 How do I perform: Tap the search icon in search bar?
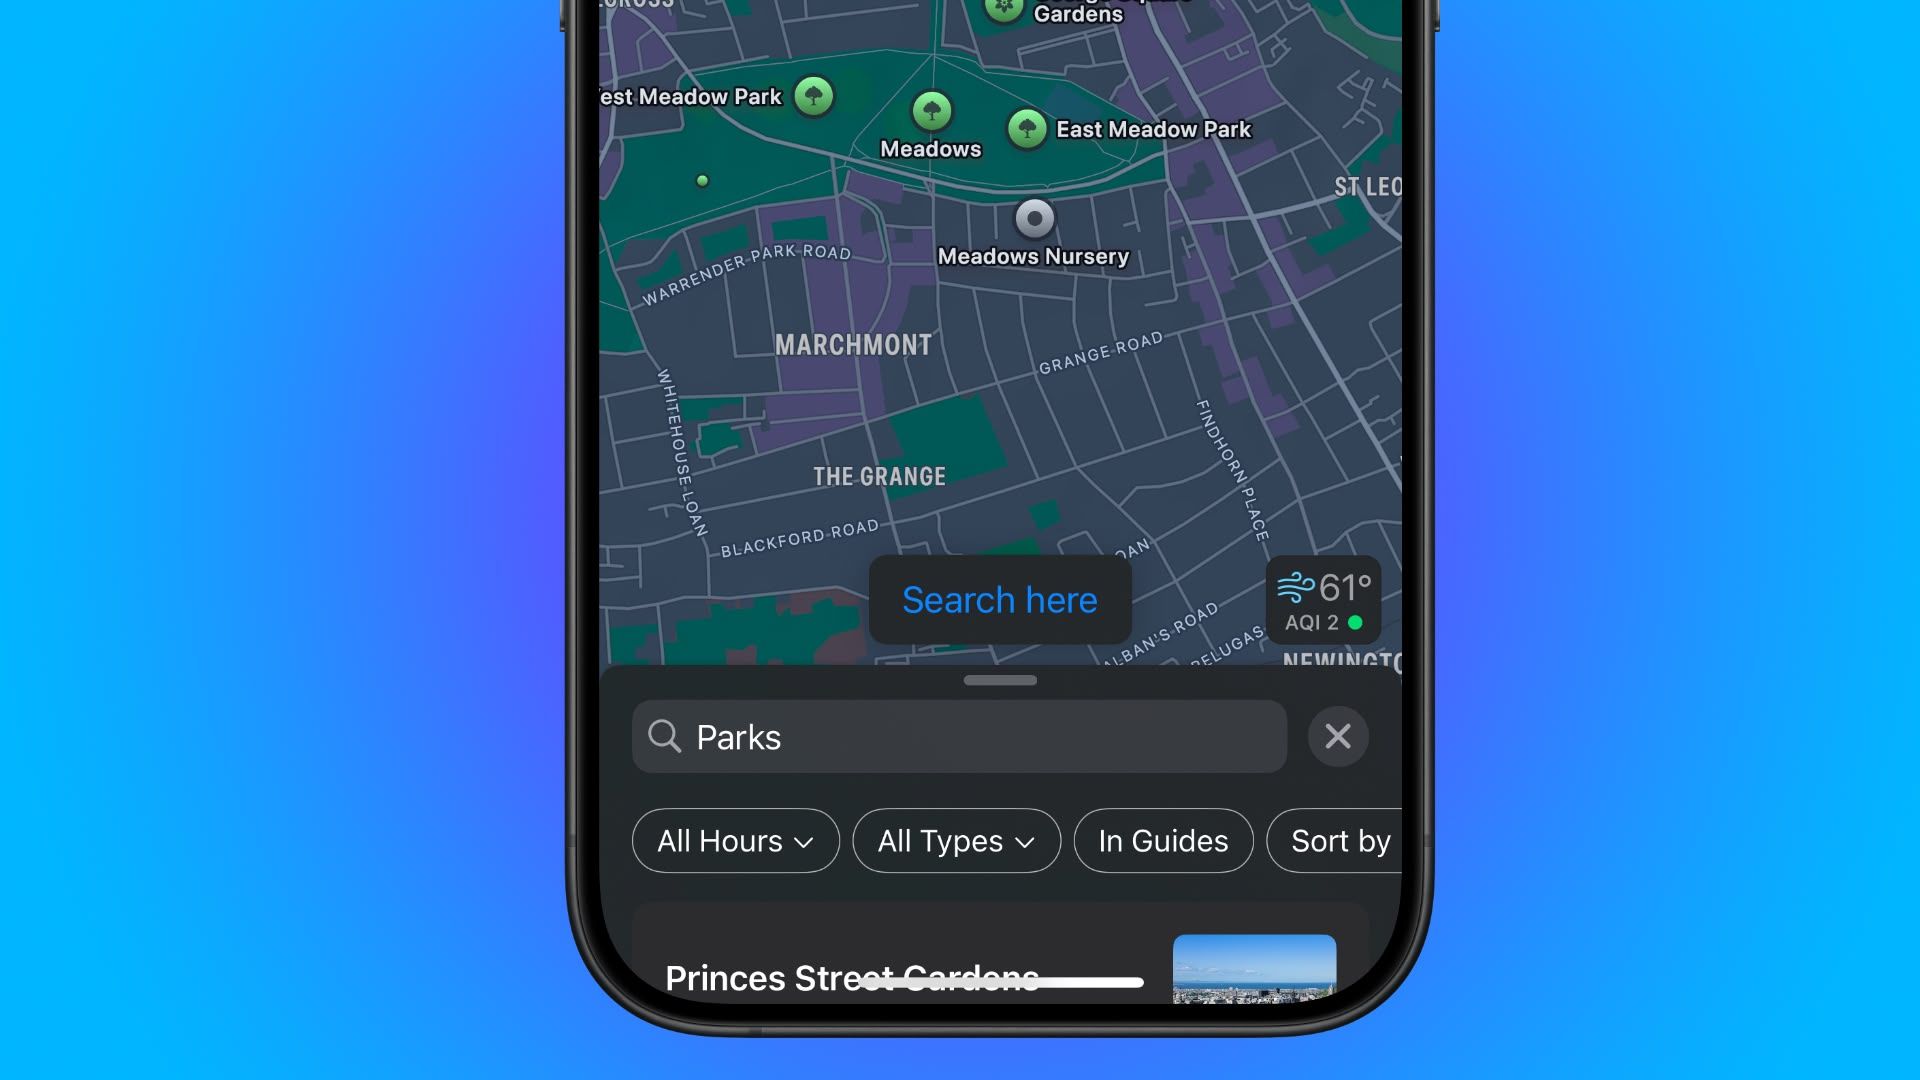pos(666,736)
